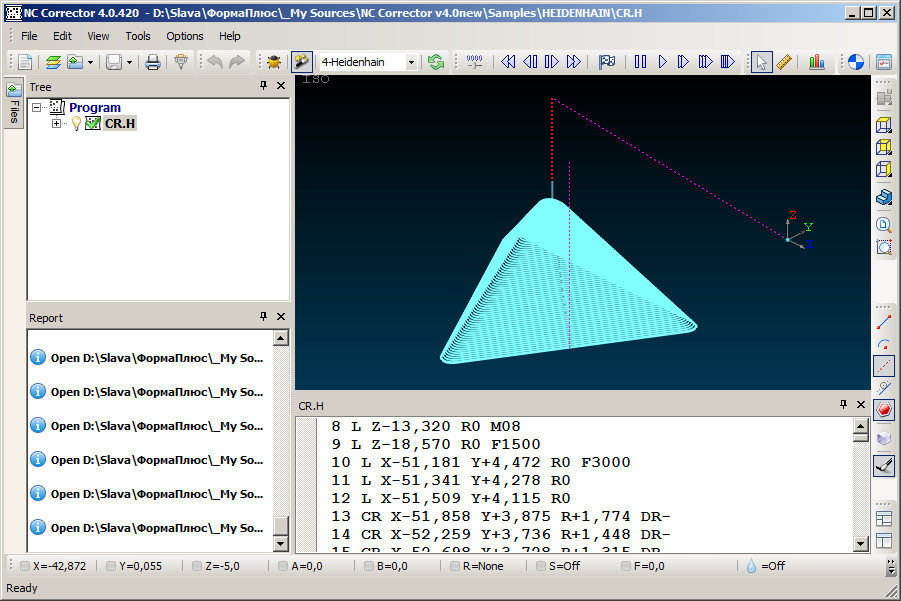Expand the CR.H tree node
The image size is (901, 601).
[x=57, y=123]
